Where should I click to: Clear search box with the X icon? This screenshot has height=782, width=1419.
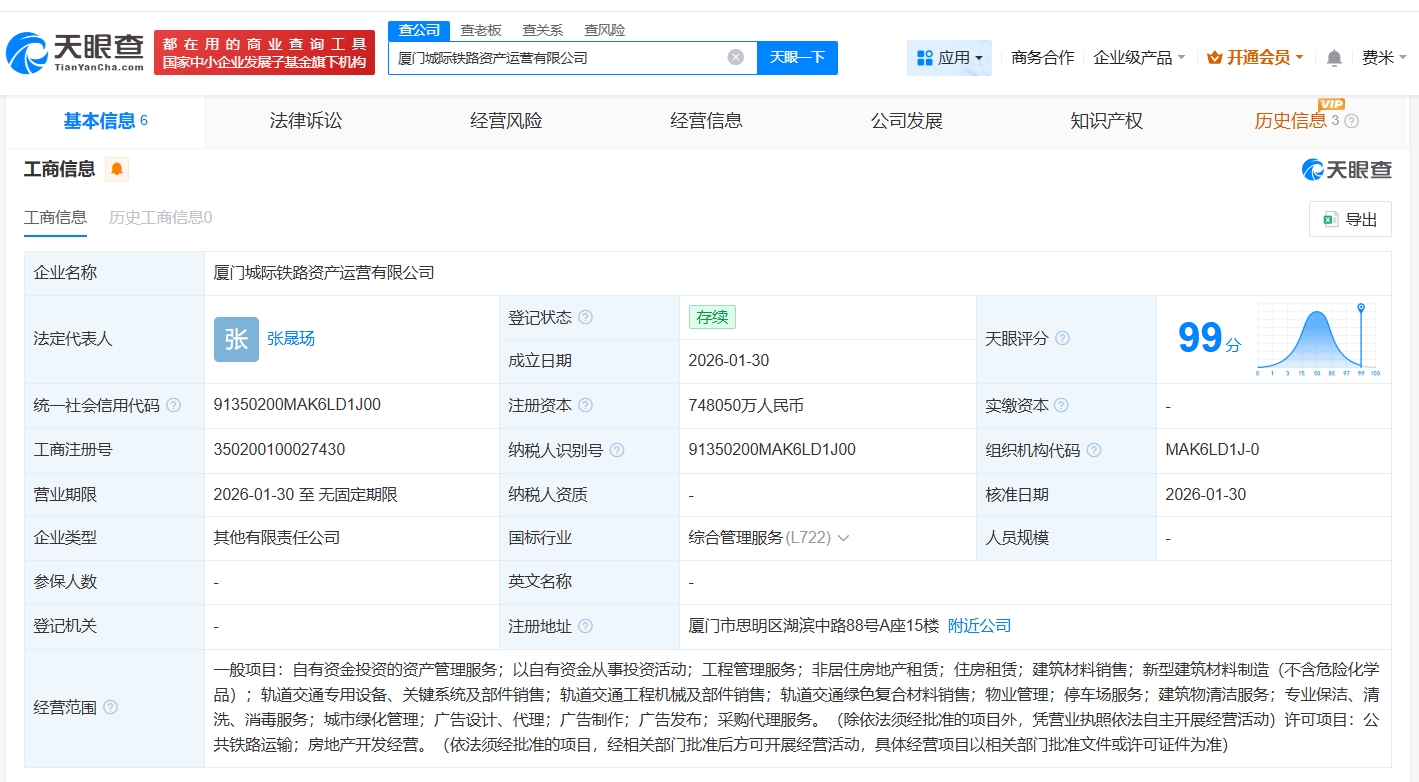pos(736,57)
